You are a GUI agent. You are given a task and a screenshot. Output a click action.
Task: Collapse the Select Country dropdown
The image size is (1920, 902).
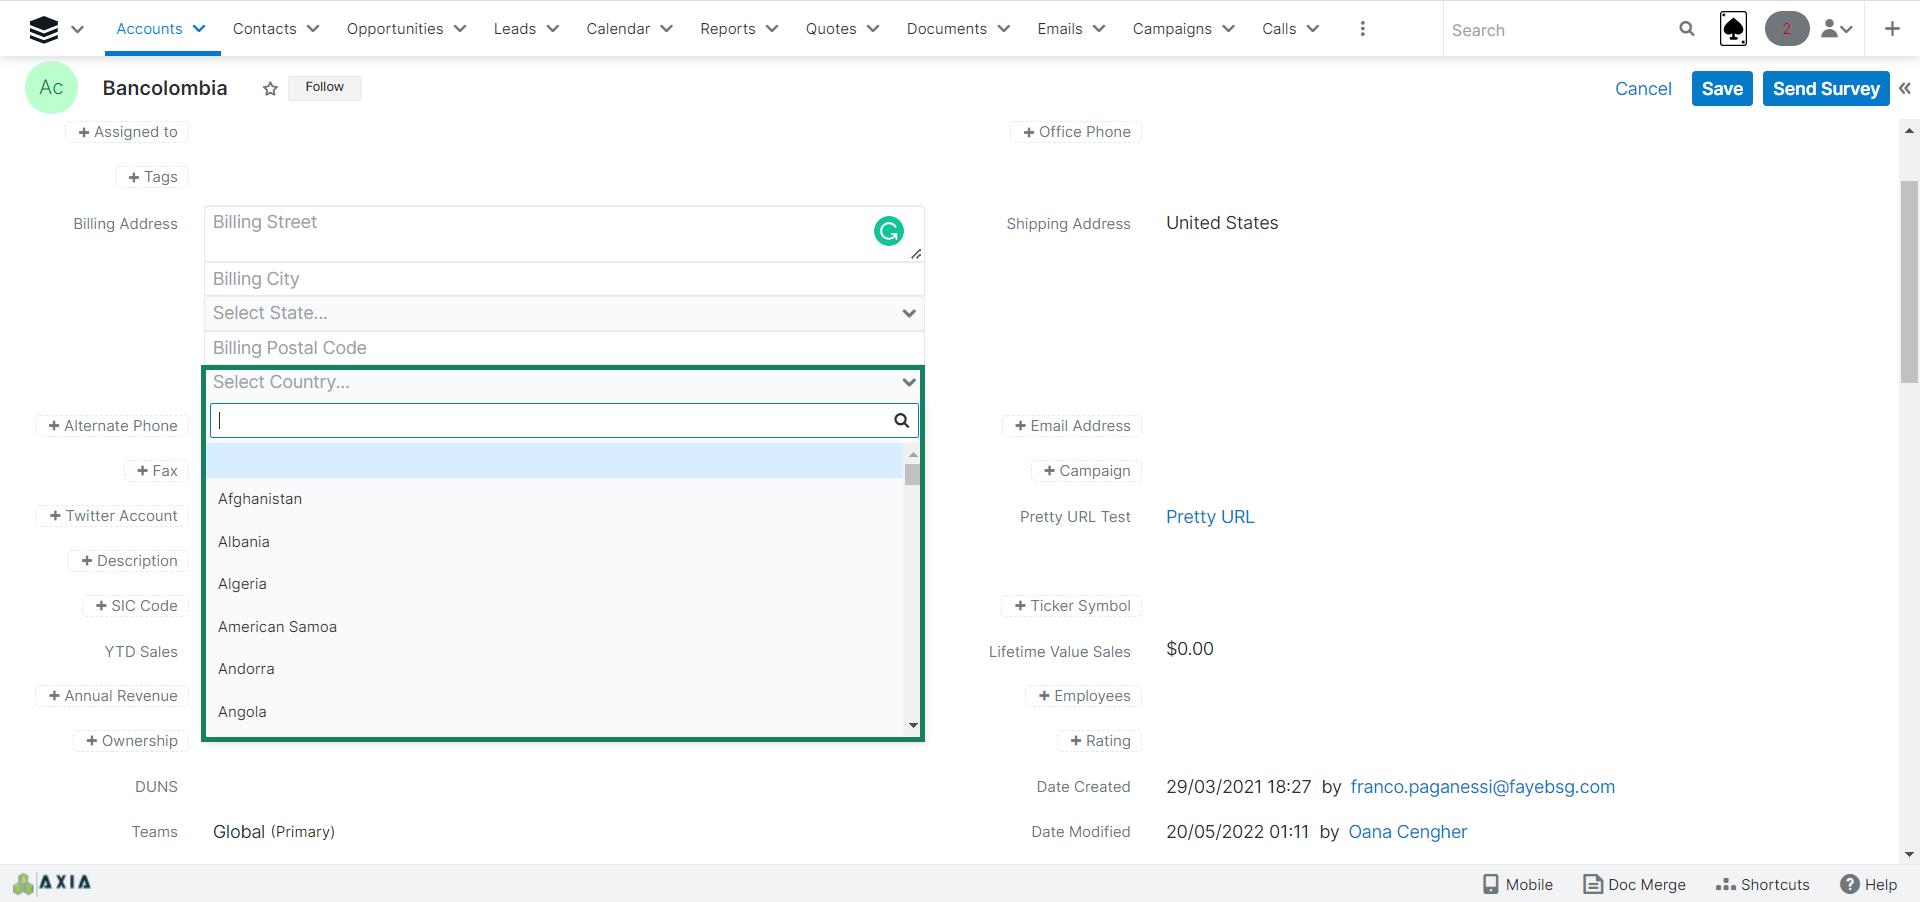tap(564, 382)
